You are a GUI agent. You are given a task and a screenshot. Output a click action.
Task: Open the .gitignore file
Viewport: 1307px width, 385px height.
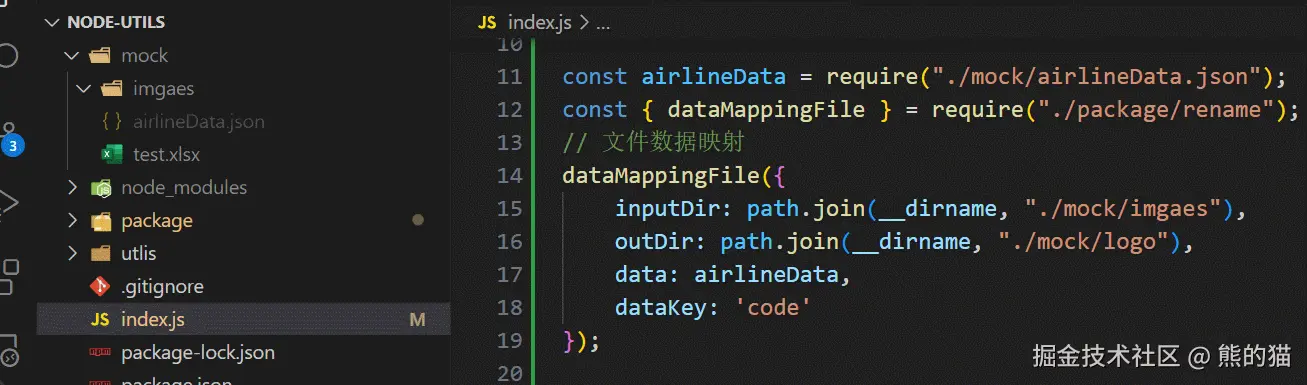tap(163, 286)
